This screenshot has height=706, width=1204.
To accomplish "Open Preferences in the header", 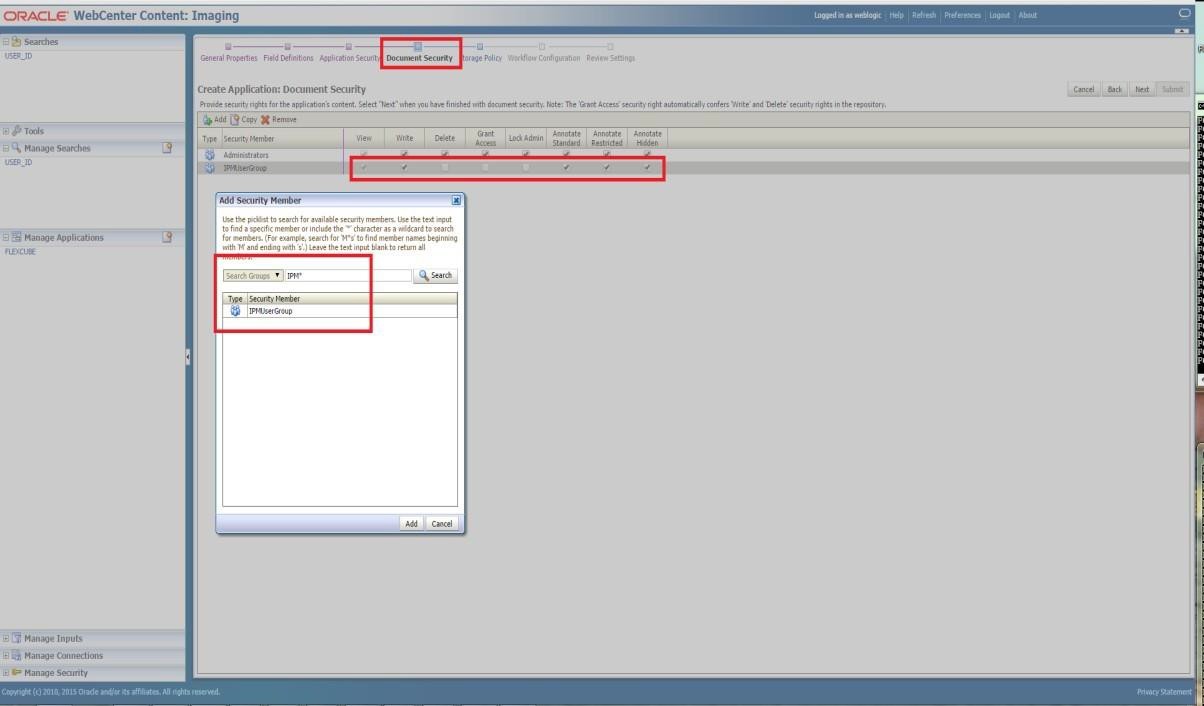I will tap(963, 15).
